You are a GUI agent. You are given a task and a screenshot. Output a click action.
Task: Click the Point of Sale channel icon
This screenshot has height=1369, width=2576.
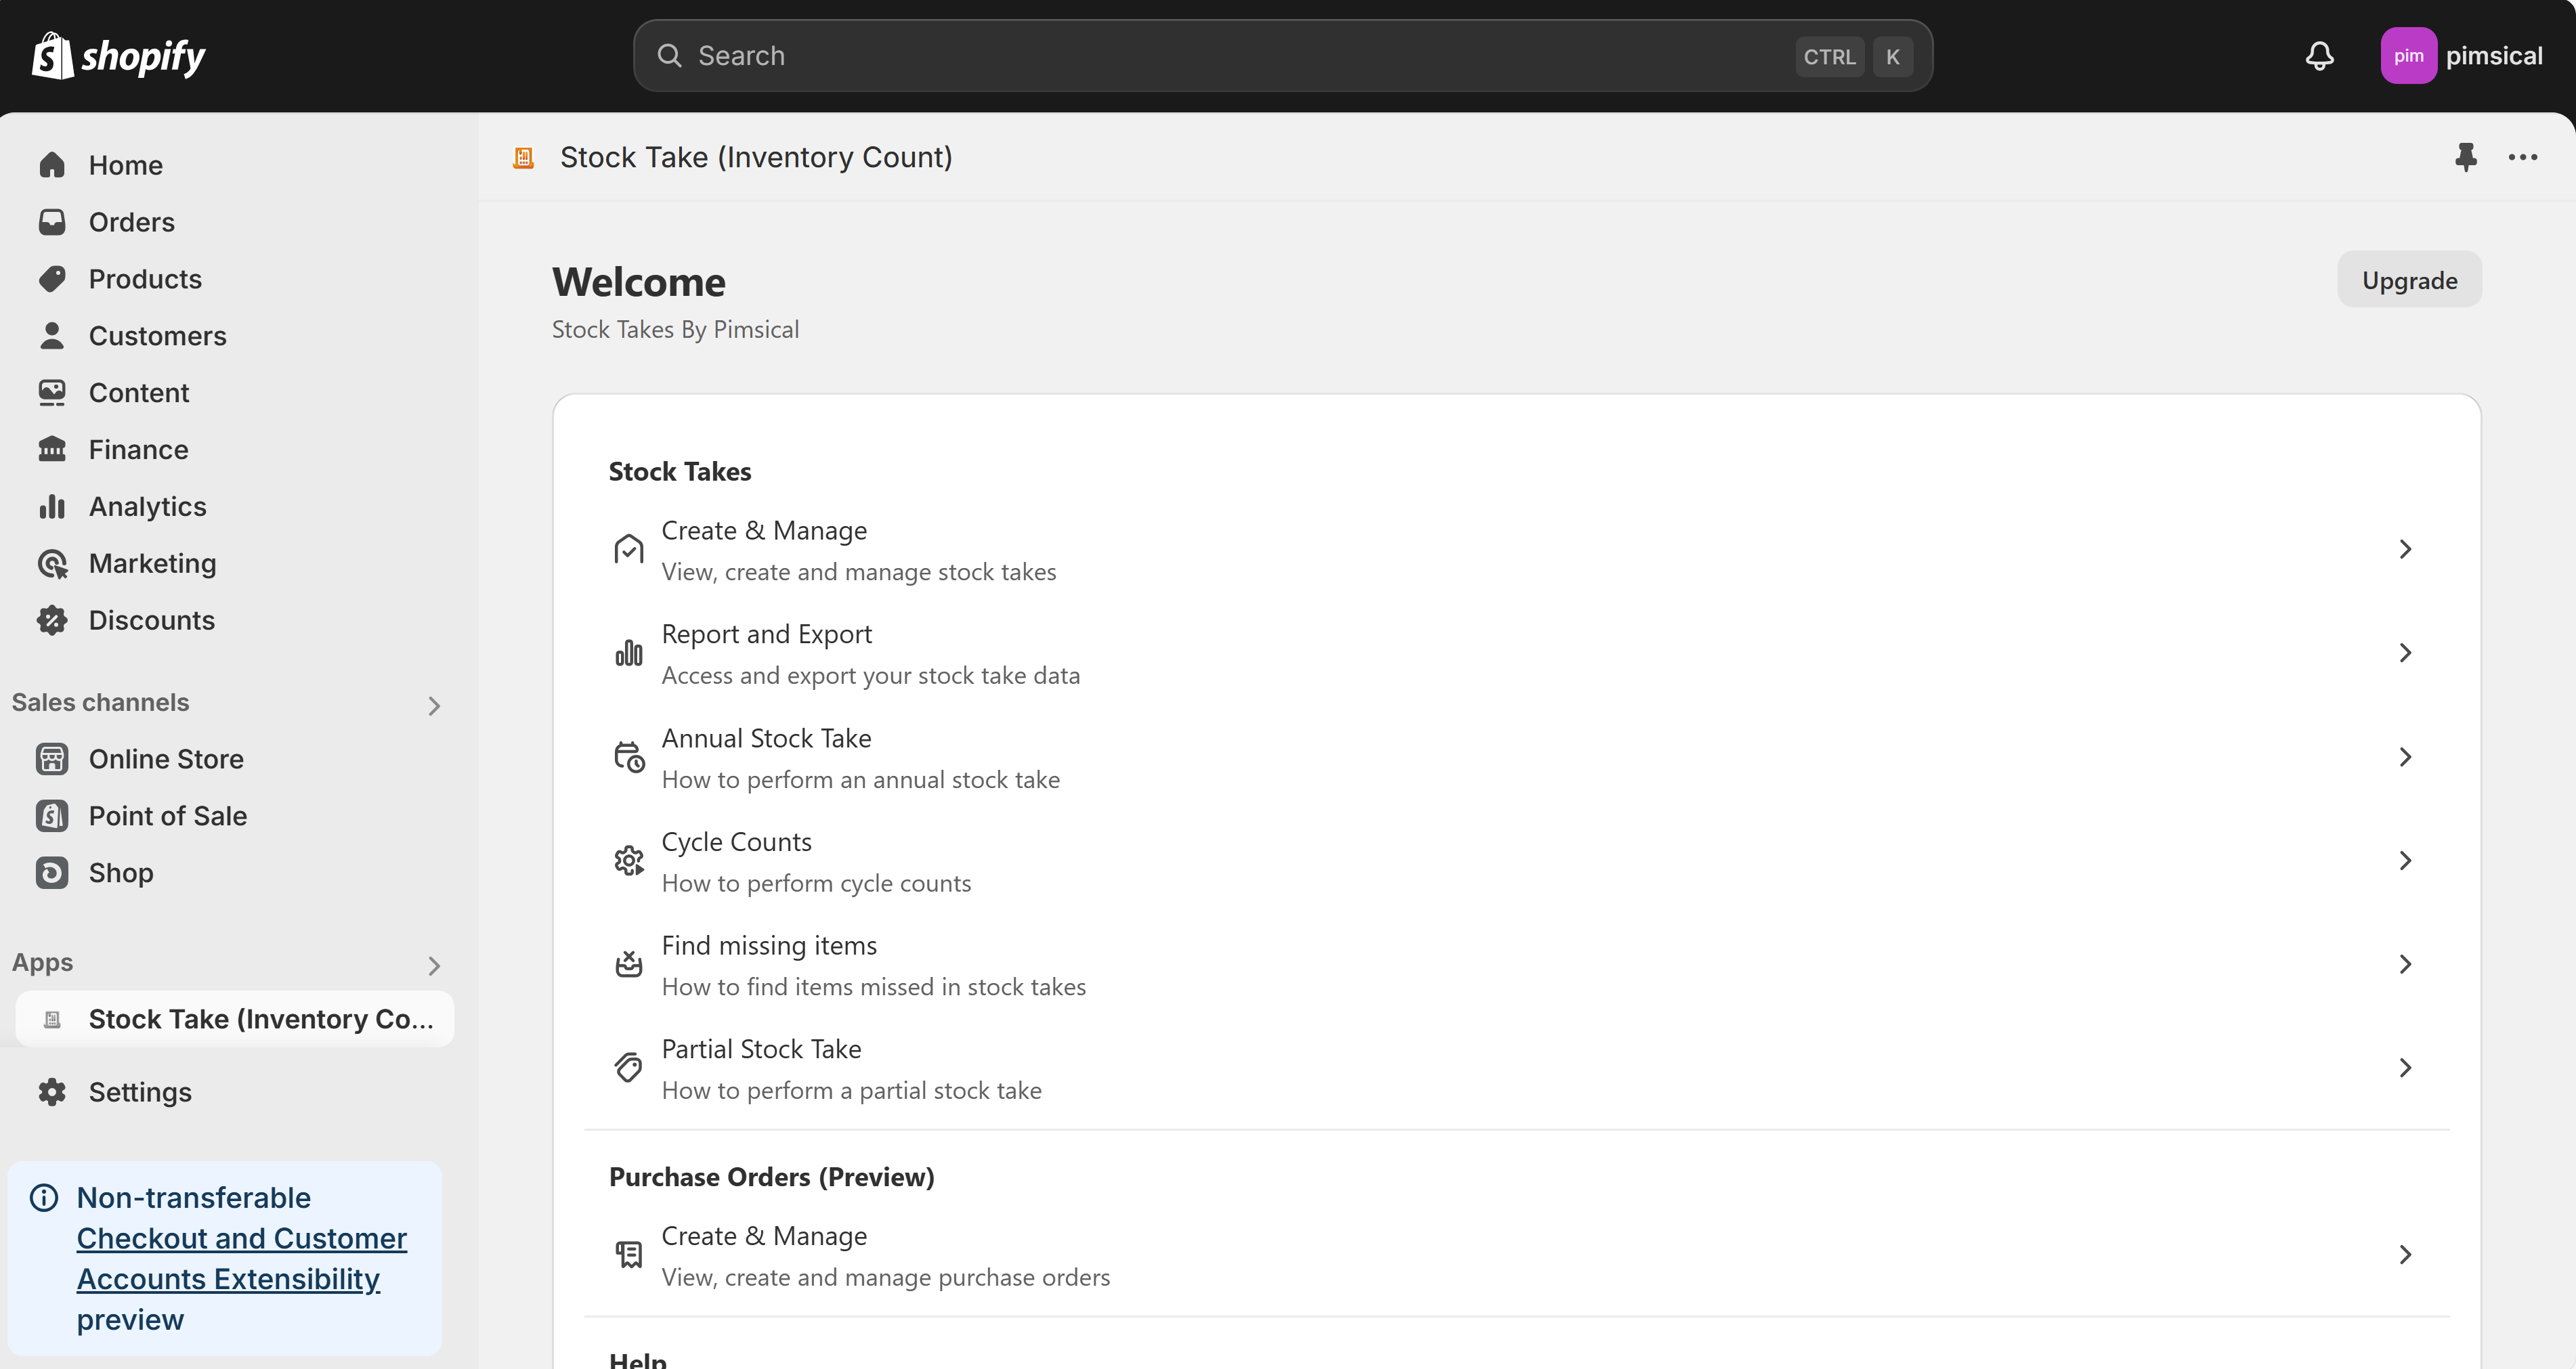pyautogui.click(x=52, y=815)
